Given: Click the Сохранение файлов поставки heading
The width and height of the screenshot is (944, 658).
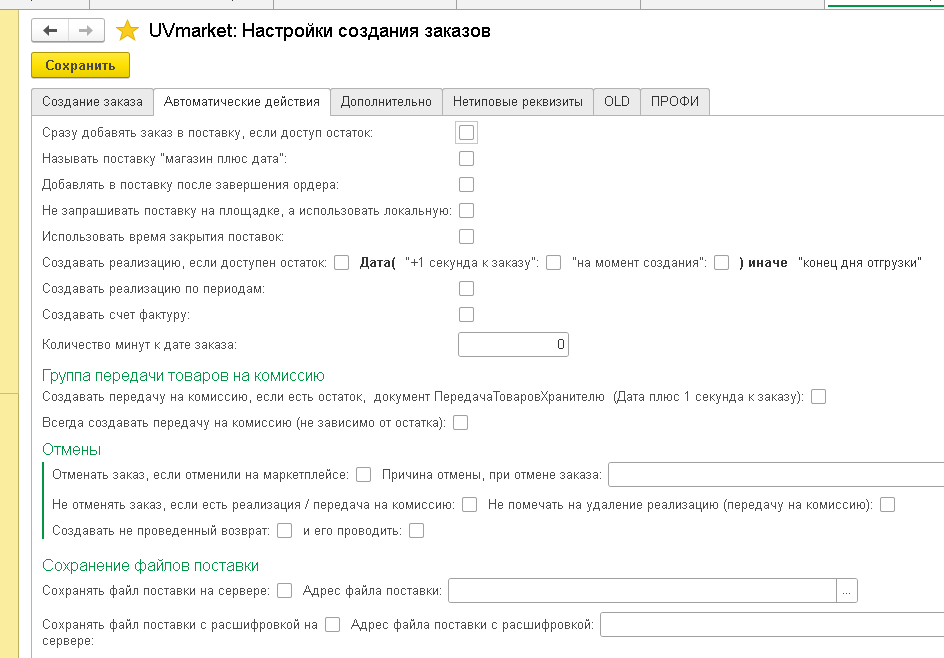Looking at the screenshot, I should coord(151,565).
